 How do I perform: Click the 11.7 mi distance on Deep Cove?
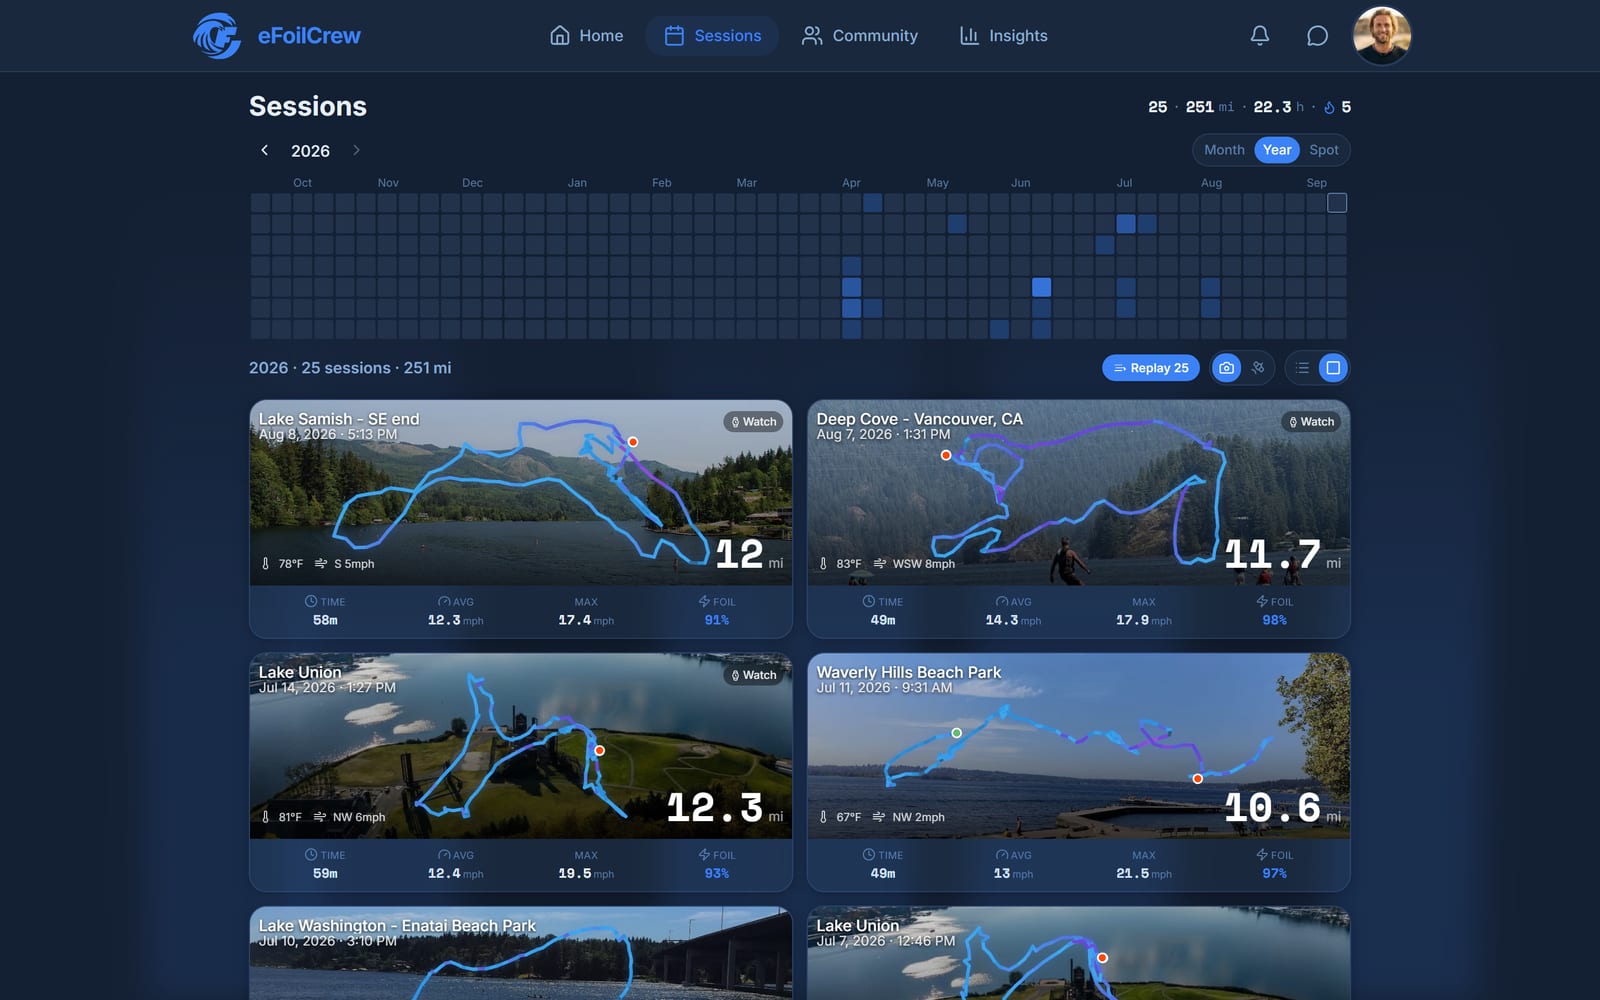[x=1283, y=554]
